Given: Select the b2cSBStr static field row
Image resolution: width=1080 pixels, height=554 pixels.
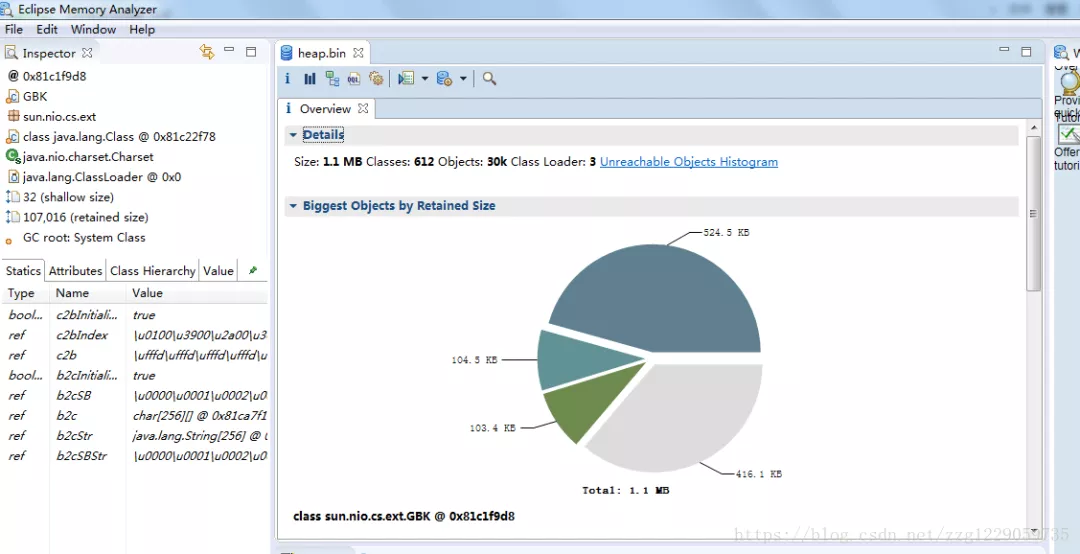Looking at the screenshot, I should point(135,456).
